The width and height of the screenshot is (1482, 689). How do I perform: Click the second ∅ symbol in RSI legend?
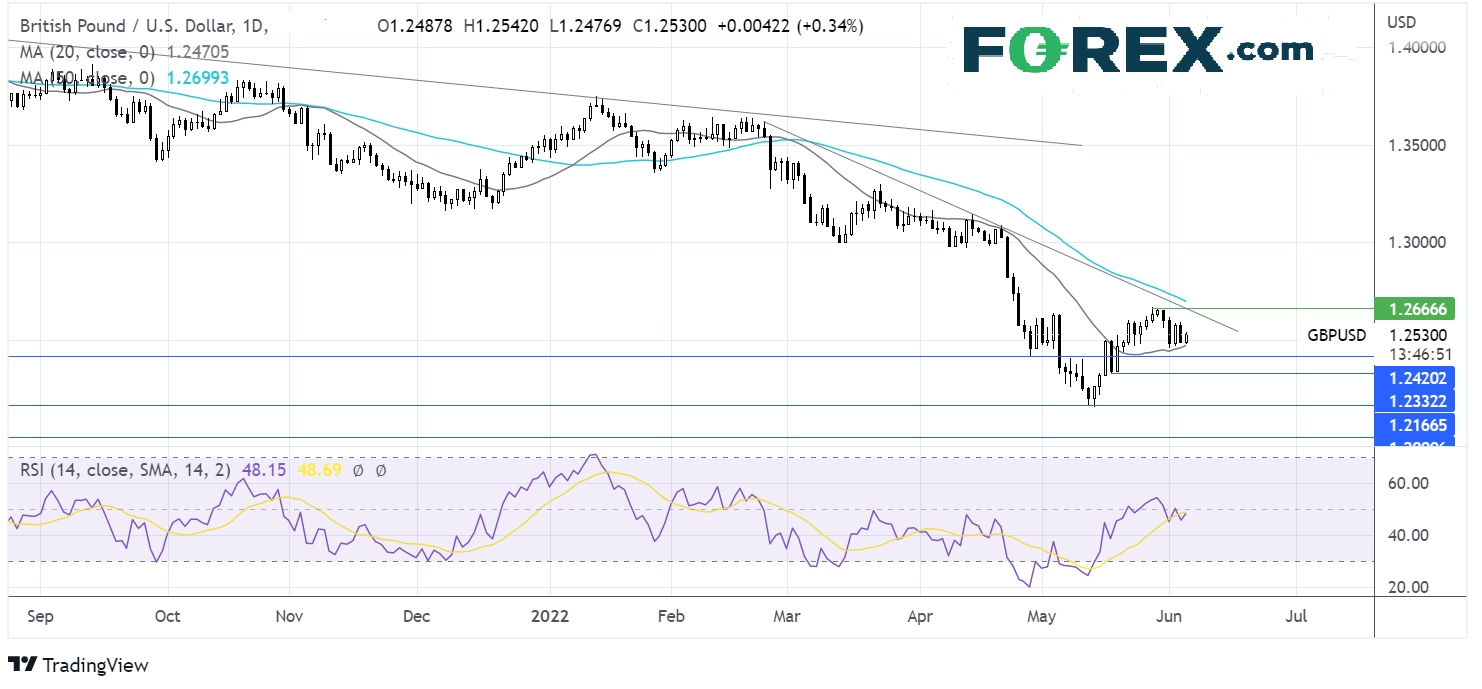381,468
